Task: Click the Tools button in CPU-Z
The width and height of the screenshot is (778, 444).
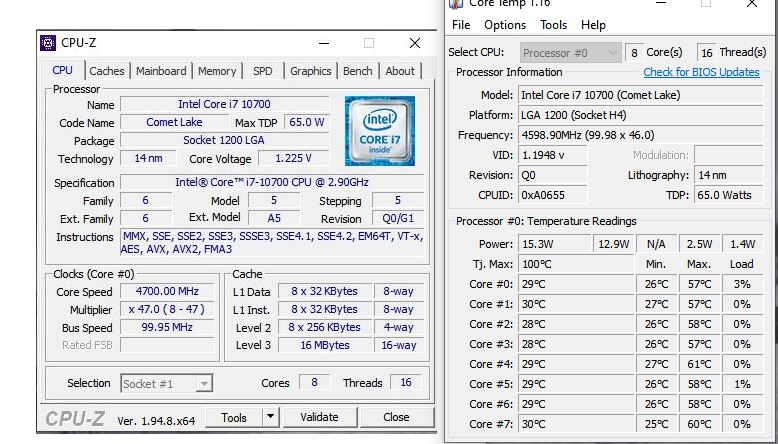Action: [x=234, y=418]
